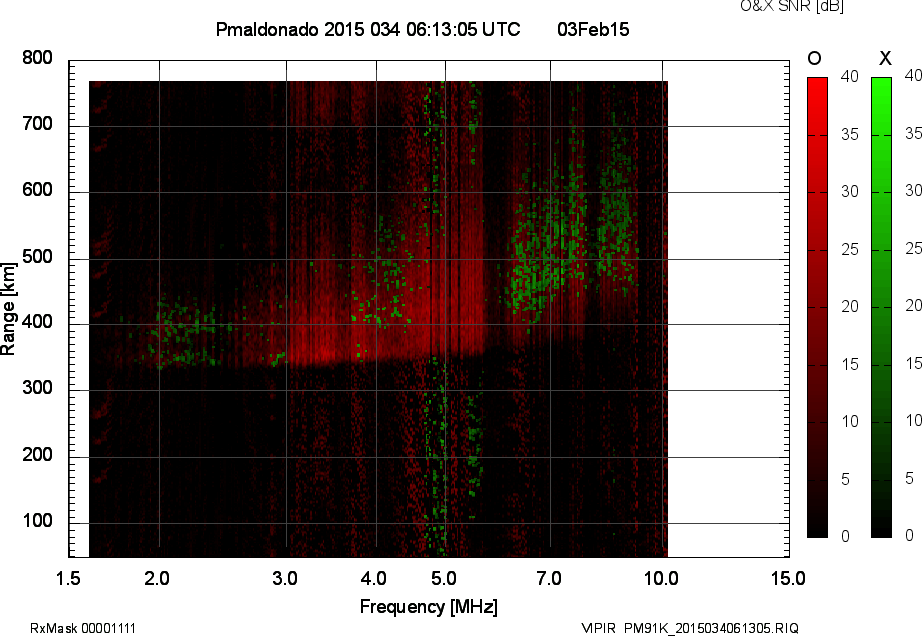The height and width of the screenshot is (636, 922).
Task: Click the 1.5 tick label on frequency axis
Action: [68, 579]
